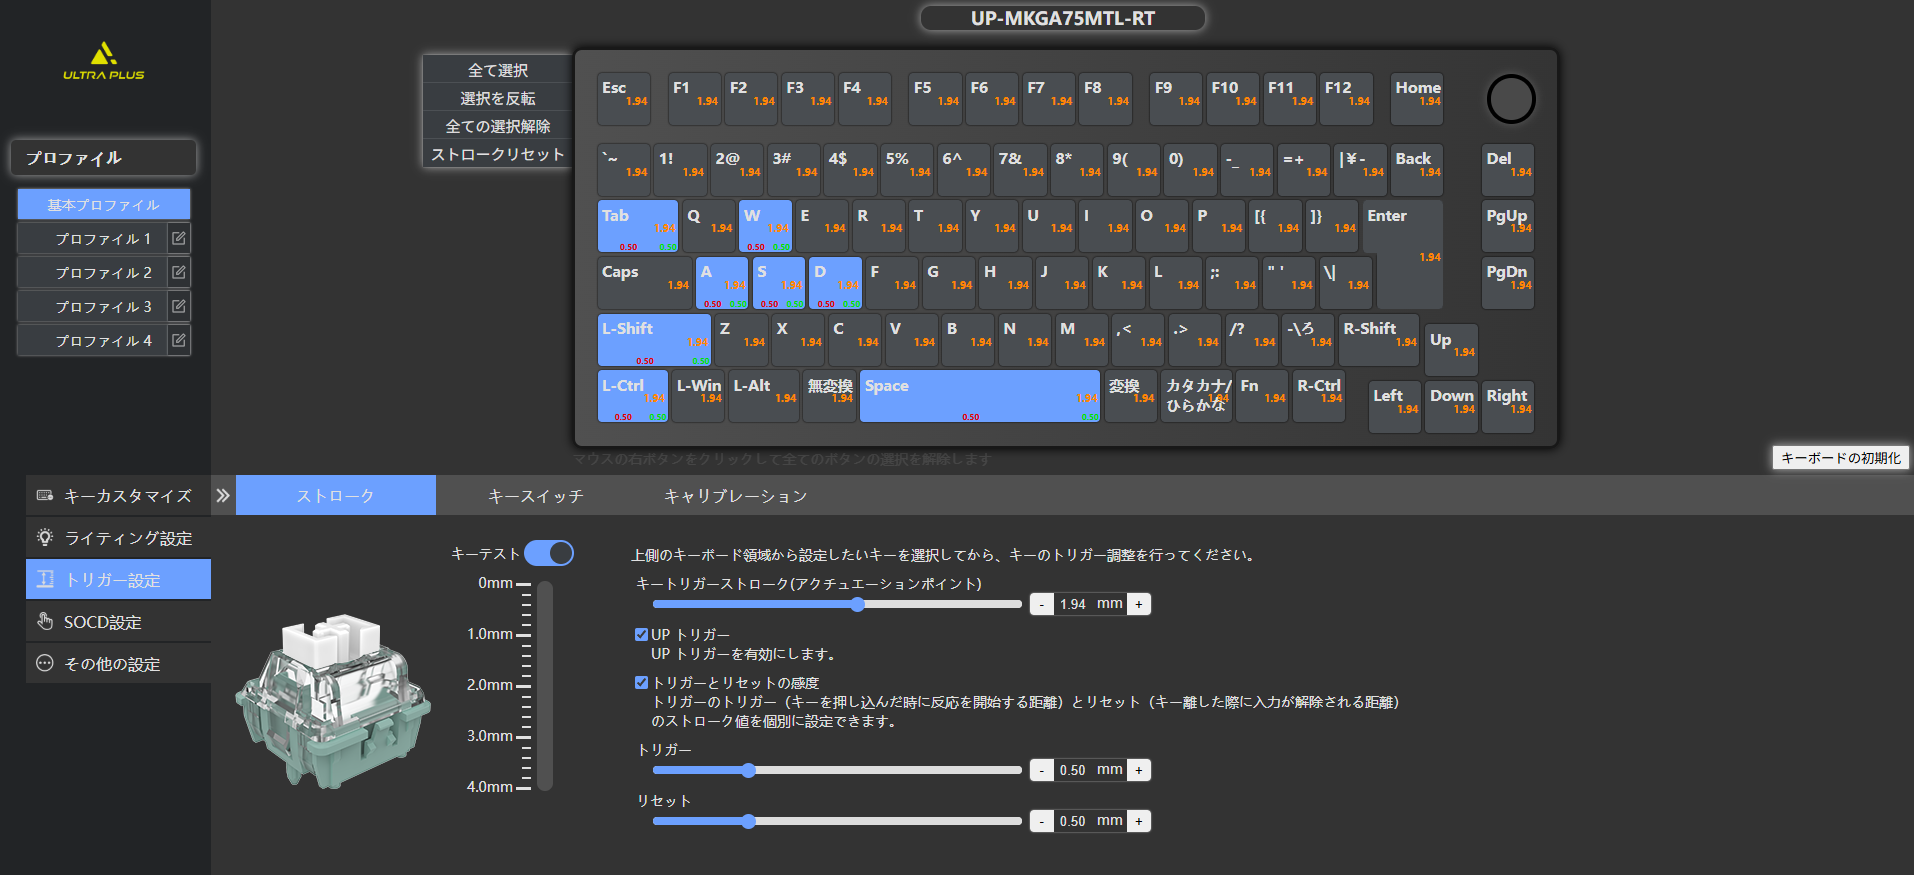This screenshot has height=875, width=1914.
Task: Uncheck the トリガーとリセットの感度 checkbox
Action: point(641,683)
